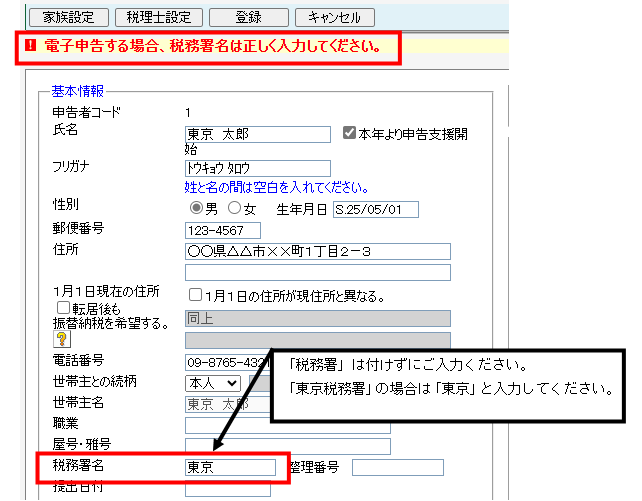Click the 電話番号 field
Viewport: 642px width, 501px height.
228,362
